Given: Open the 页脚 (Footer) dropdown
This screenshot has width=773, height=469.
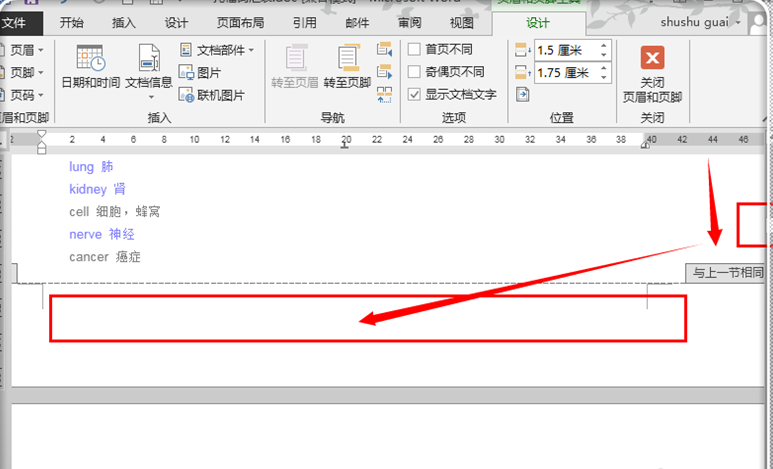Looking at the screenshot, I should click(21, 72).
